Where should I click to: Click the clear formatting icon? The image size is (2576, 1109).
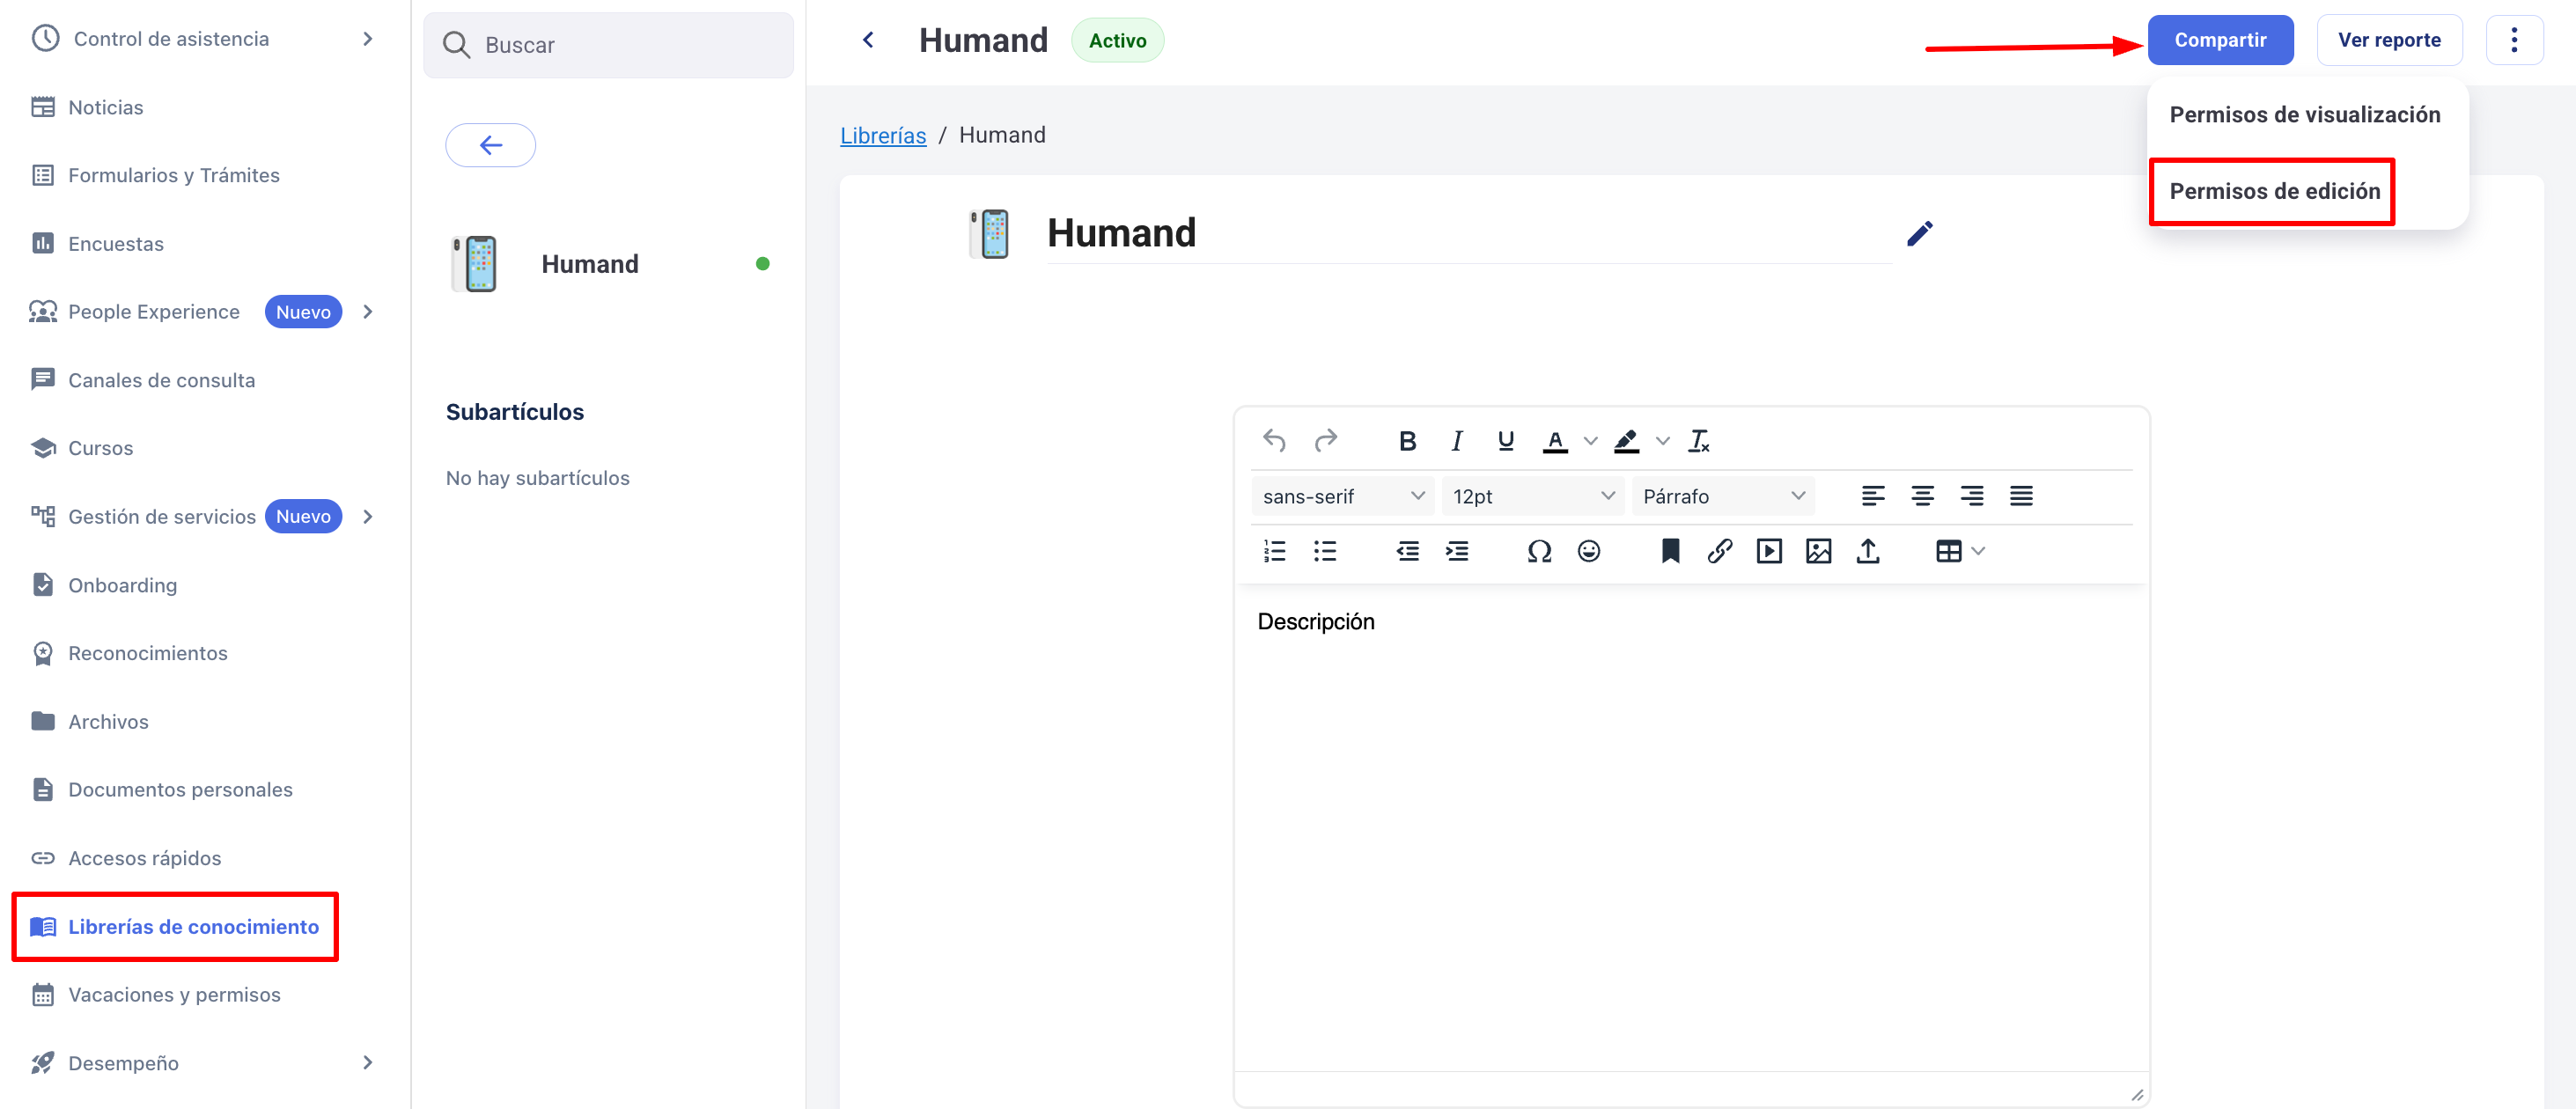[1698, 441]
